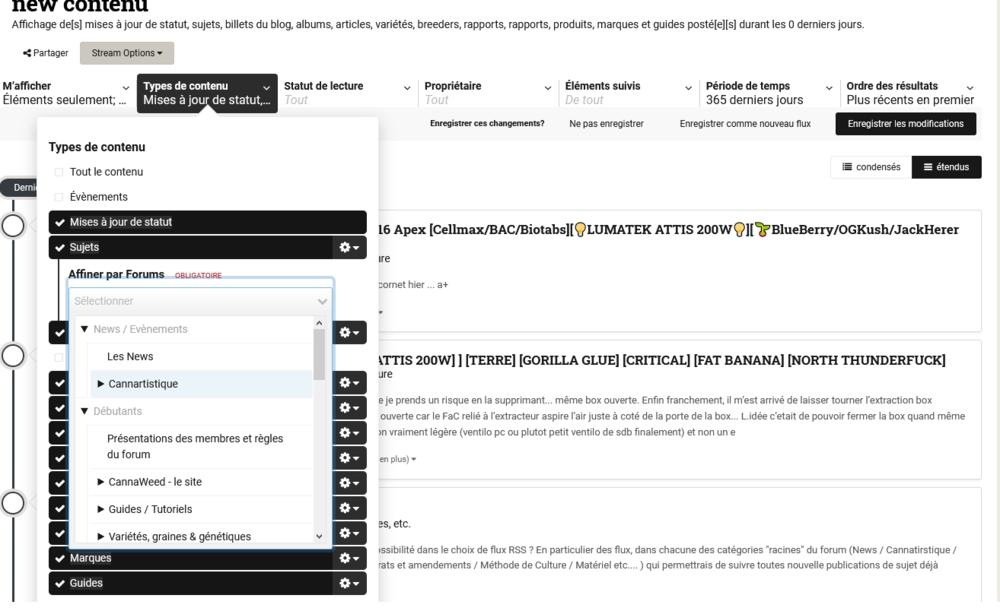Click the Partager share button

[45, 53]
